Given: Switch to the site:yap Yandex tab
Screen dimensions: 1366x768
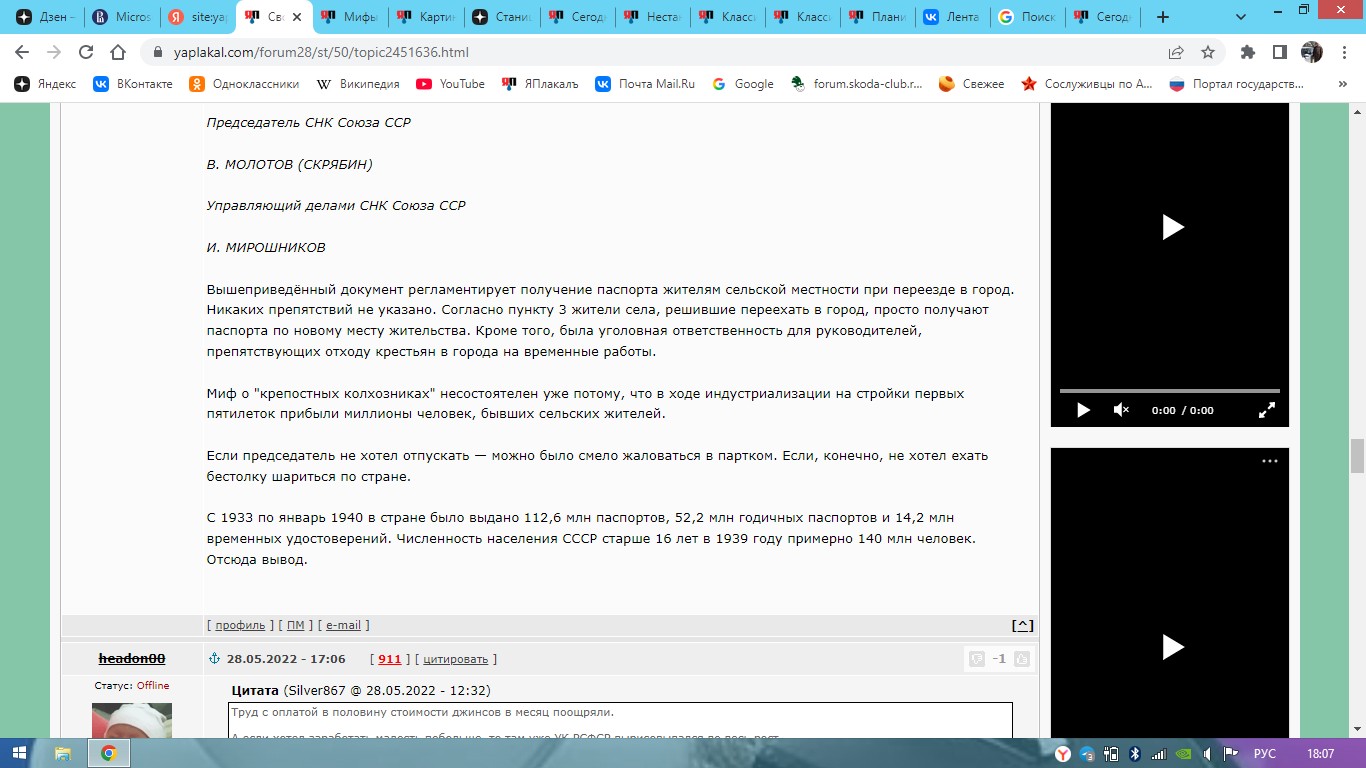Looking at the screenshot, I should point(198,17).
